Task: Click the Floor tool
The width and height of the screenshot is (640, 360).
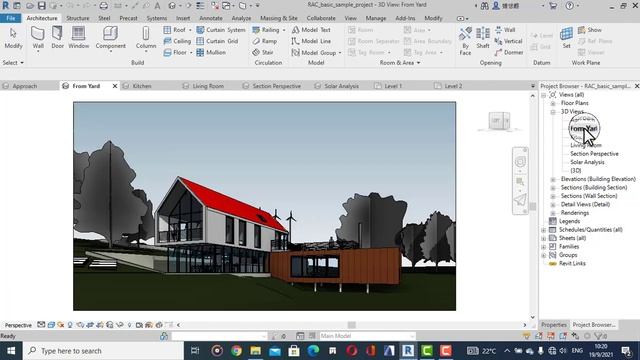Action: coord(175,53)
